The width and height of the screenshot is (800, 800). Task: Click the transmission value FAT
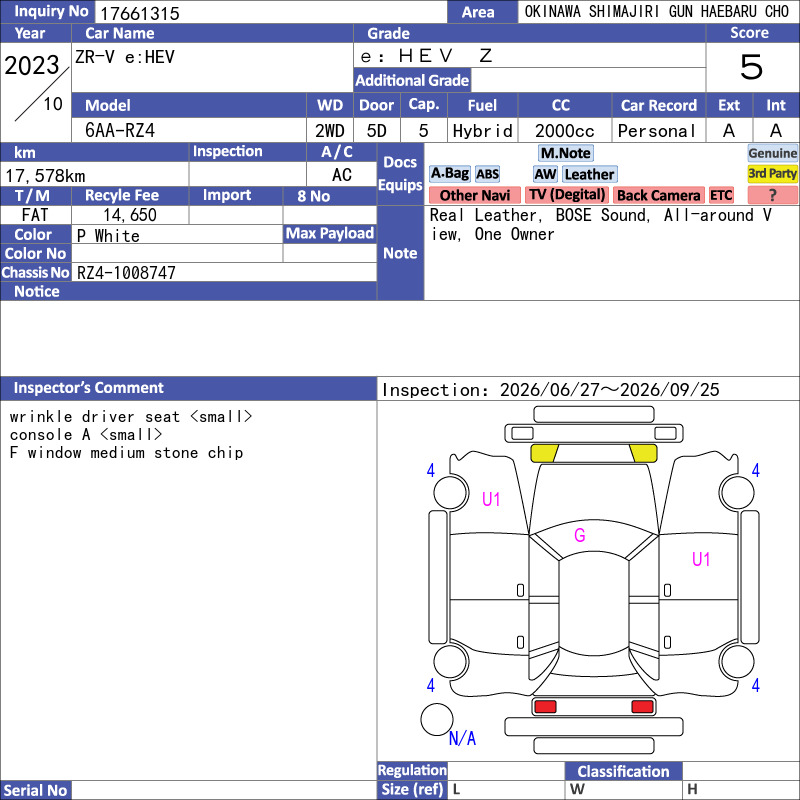point(35,215)
